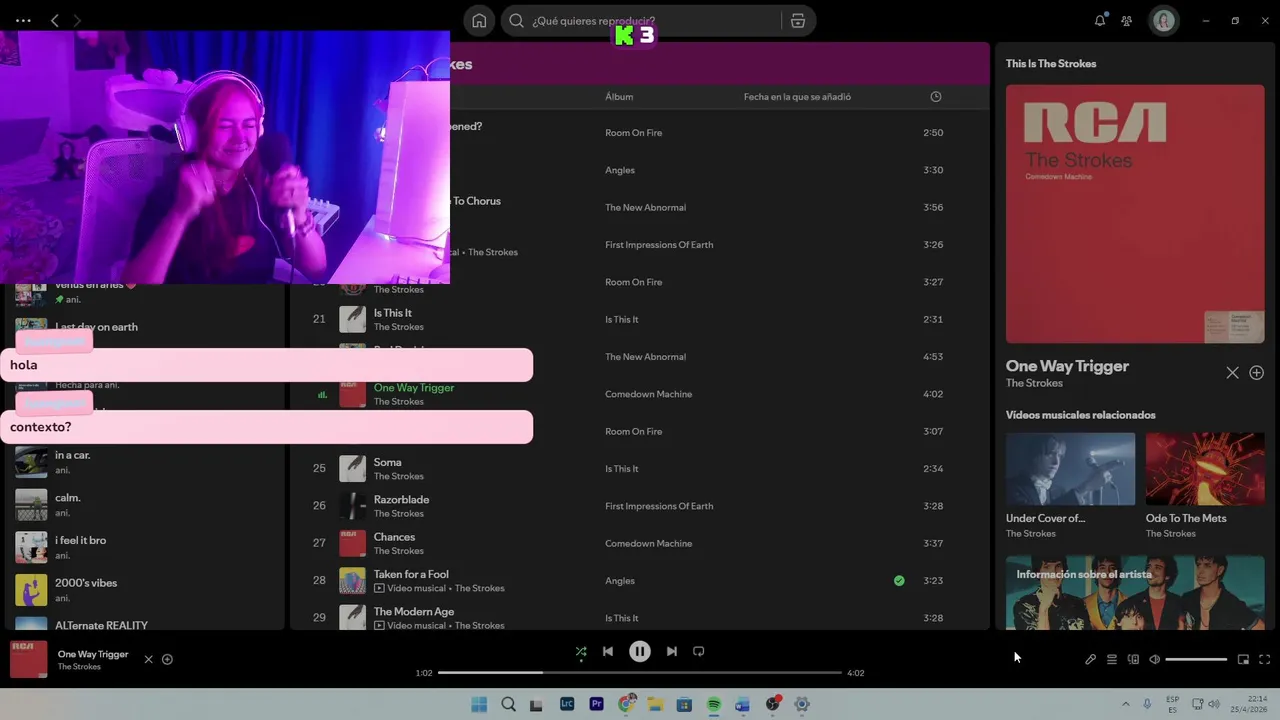Viewport: 1280px width, 720px height.
Task: Click the playing track One Way Trigger in list
Action: (414, 387)
